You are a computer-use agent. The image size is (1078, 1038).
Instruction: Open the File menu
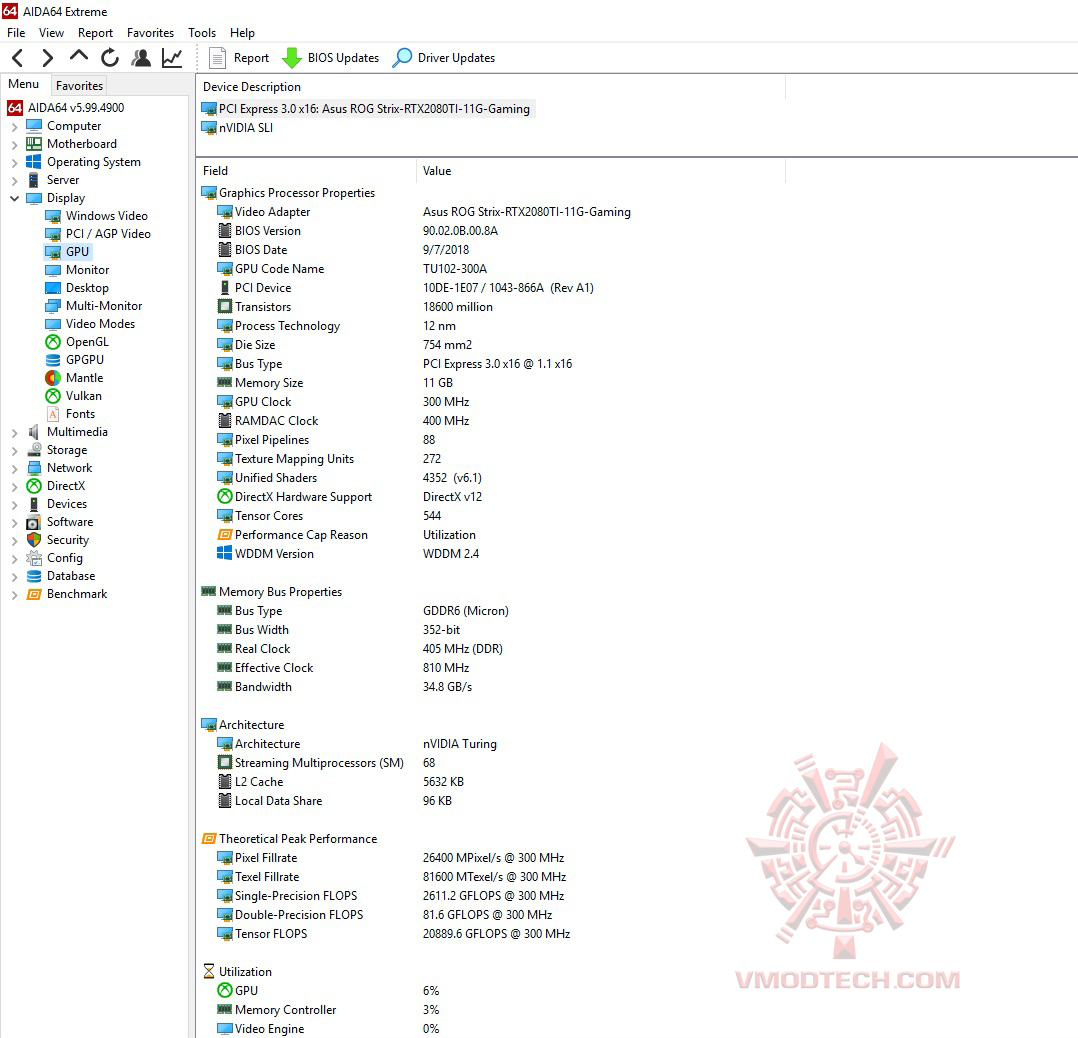point(16,32)
